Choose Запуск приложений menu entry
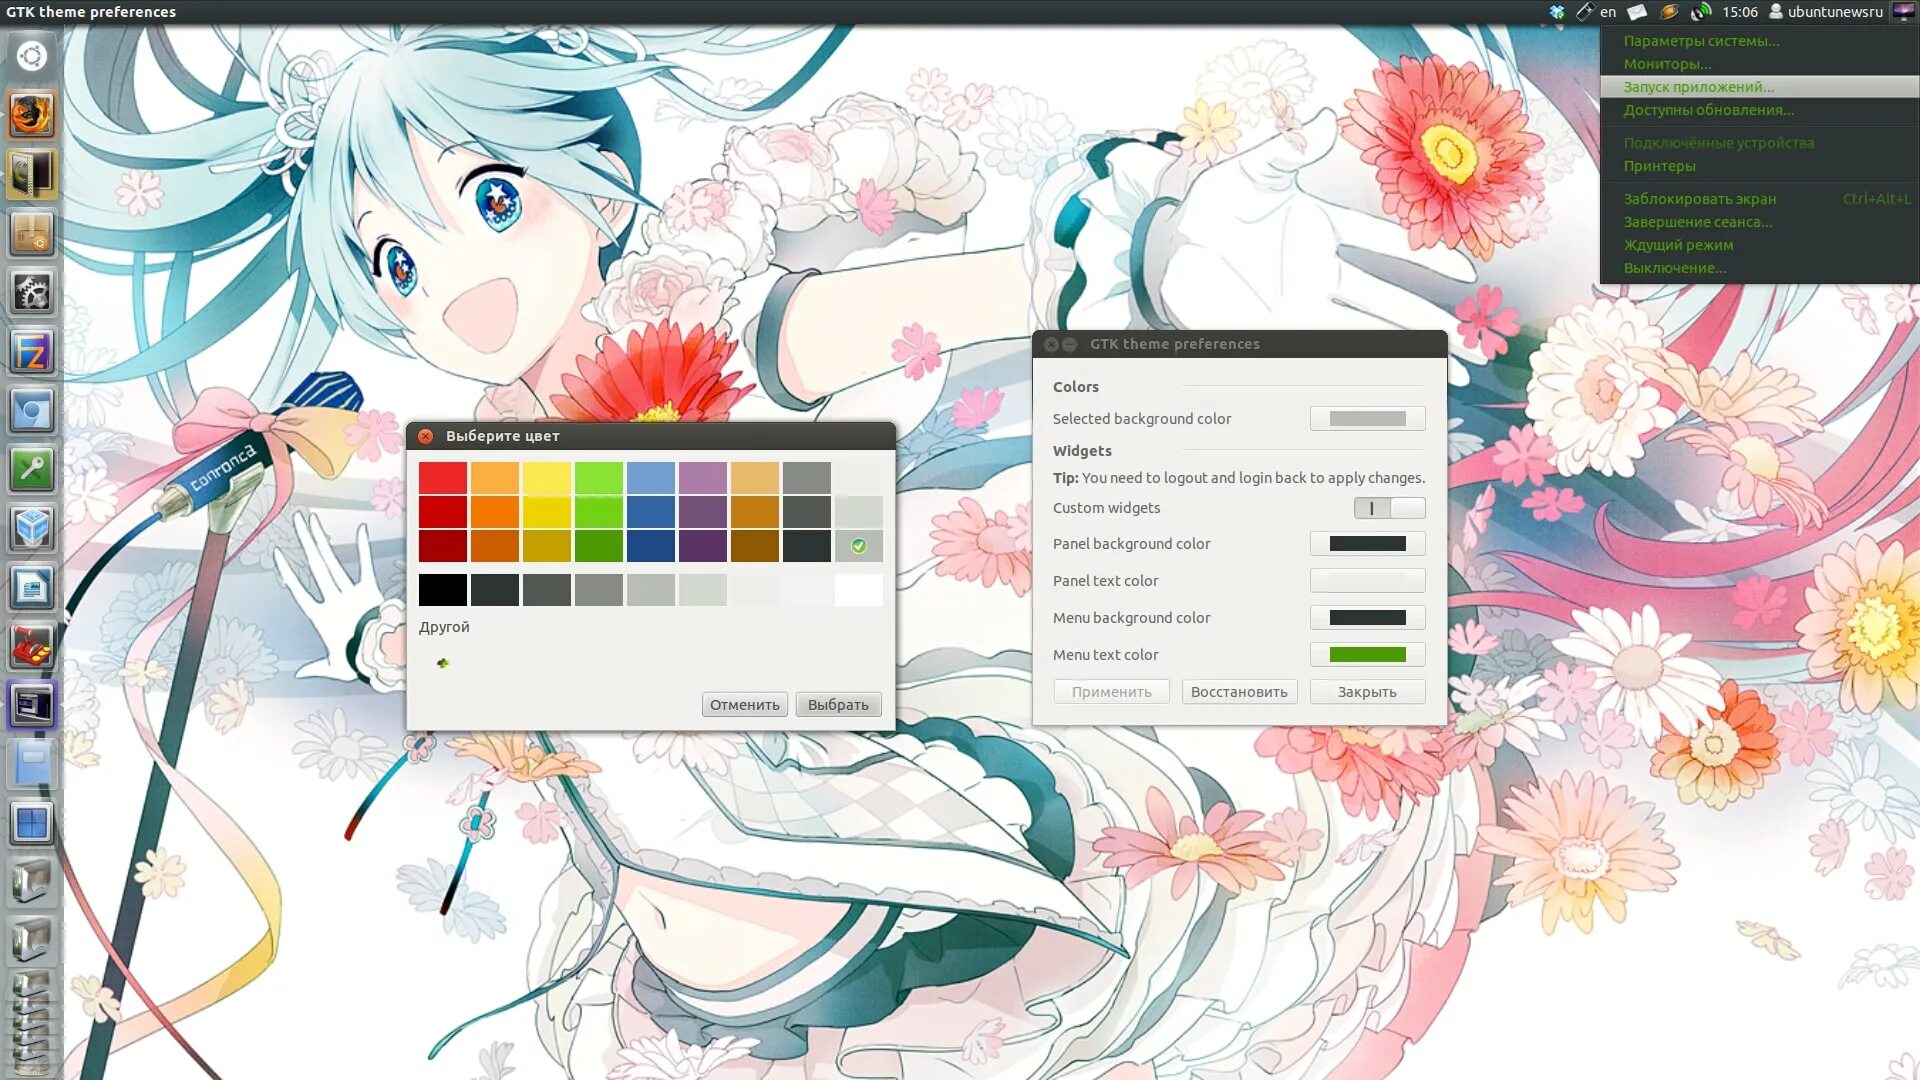1920x1080 pixels. coord(1698,87)
